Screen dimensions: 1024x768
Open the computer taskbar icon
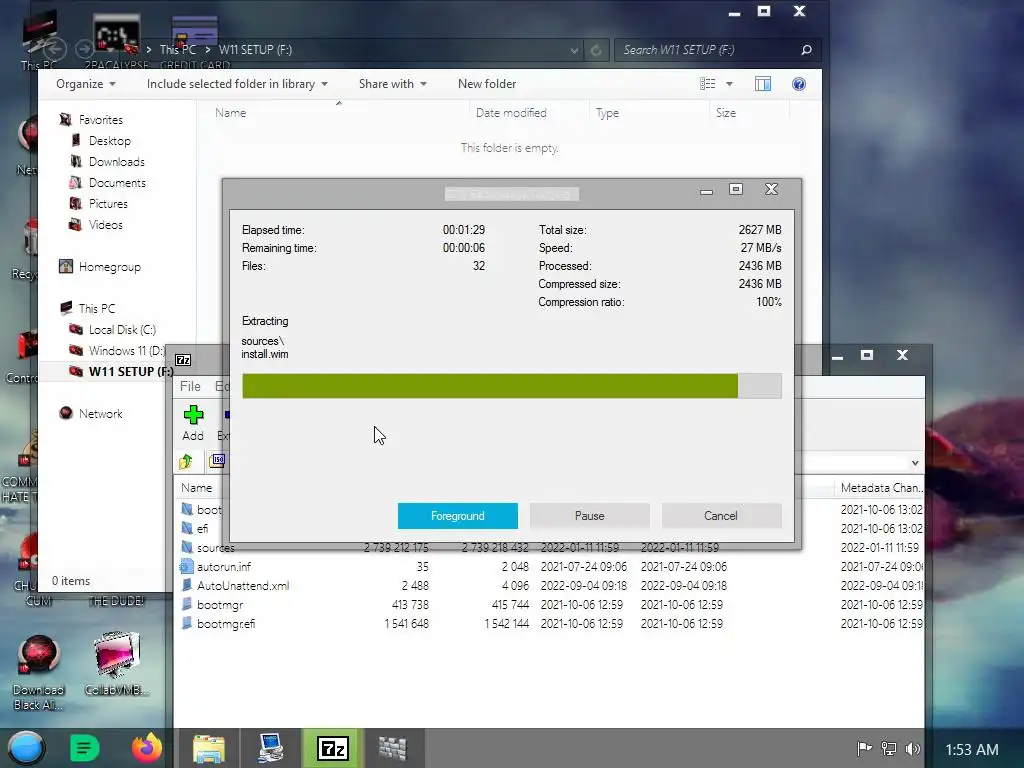point(270,748)
